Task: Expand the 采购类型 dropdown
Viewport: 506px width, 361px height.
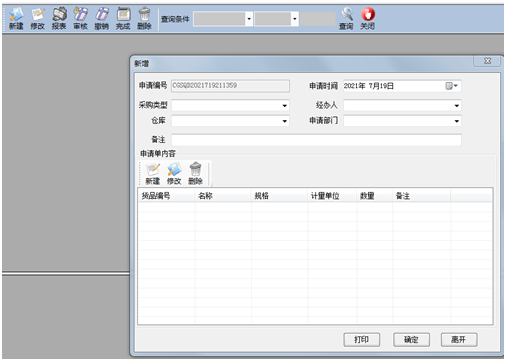Action: 284,106
